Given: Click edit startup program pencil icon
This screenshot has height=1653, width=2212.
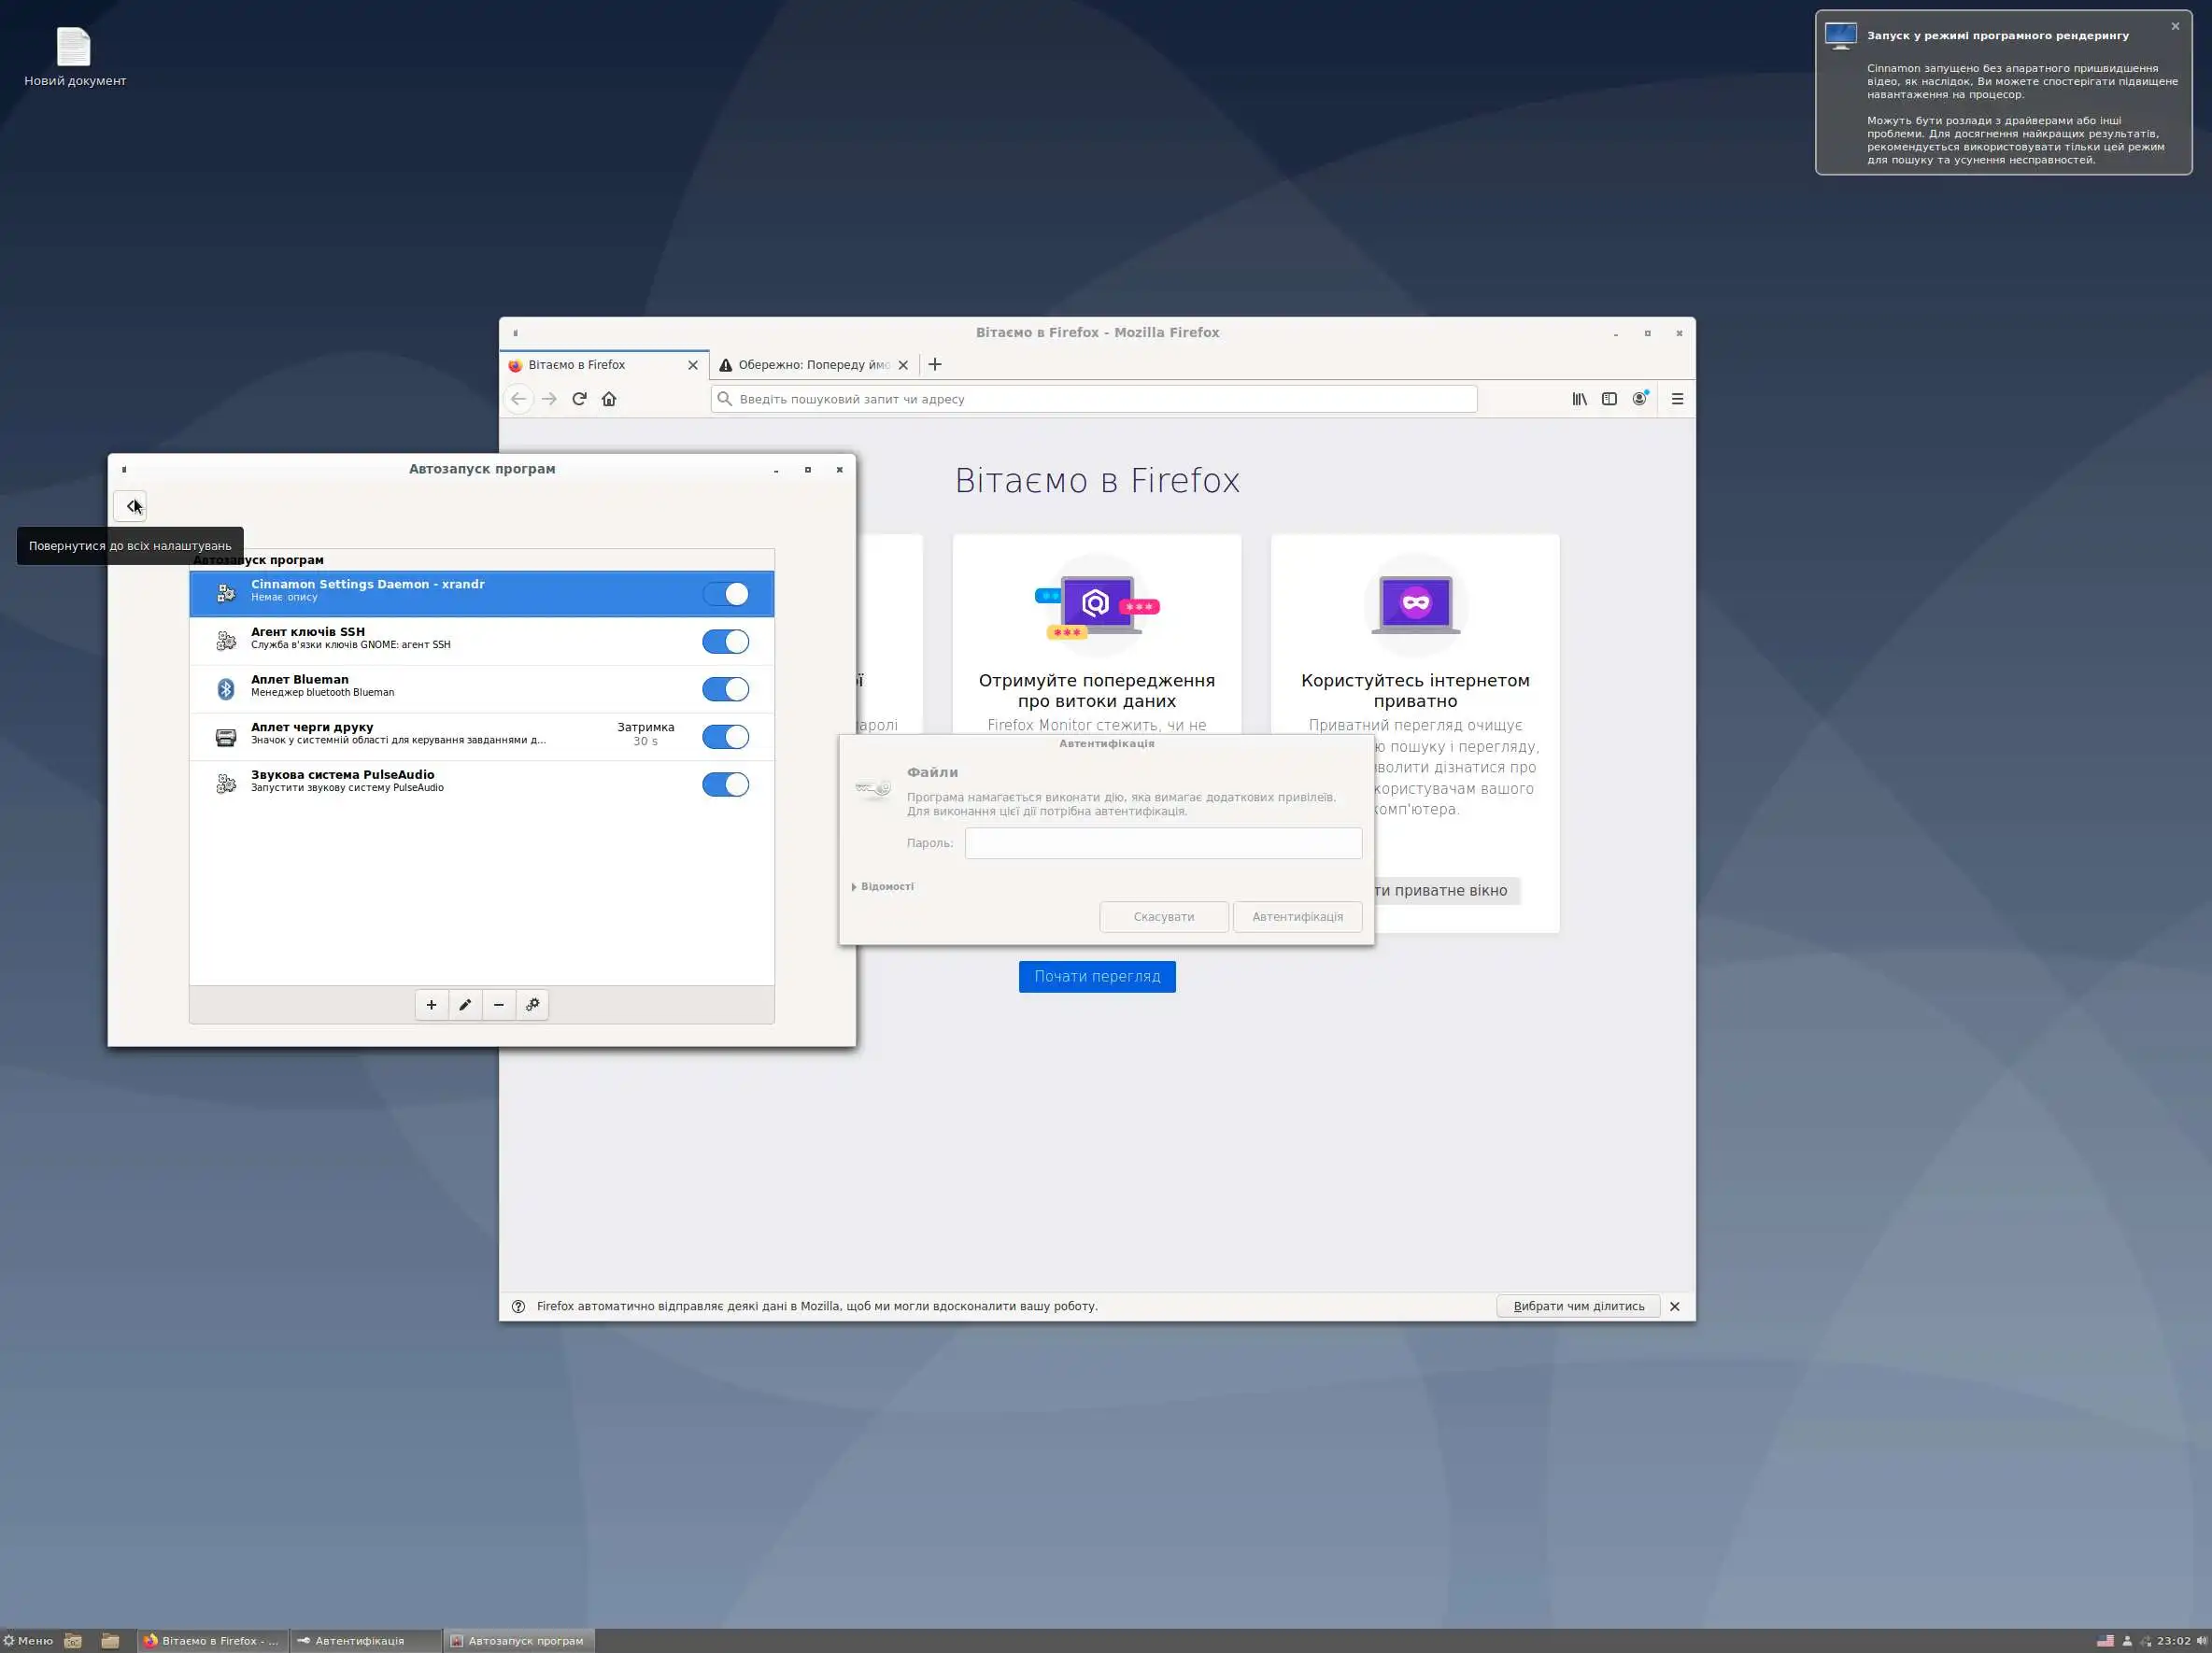Looking at the screenshot, I should click(x=465, y=1005).
